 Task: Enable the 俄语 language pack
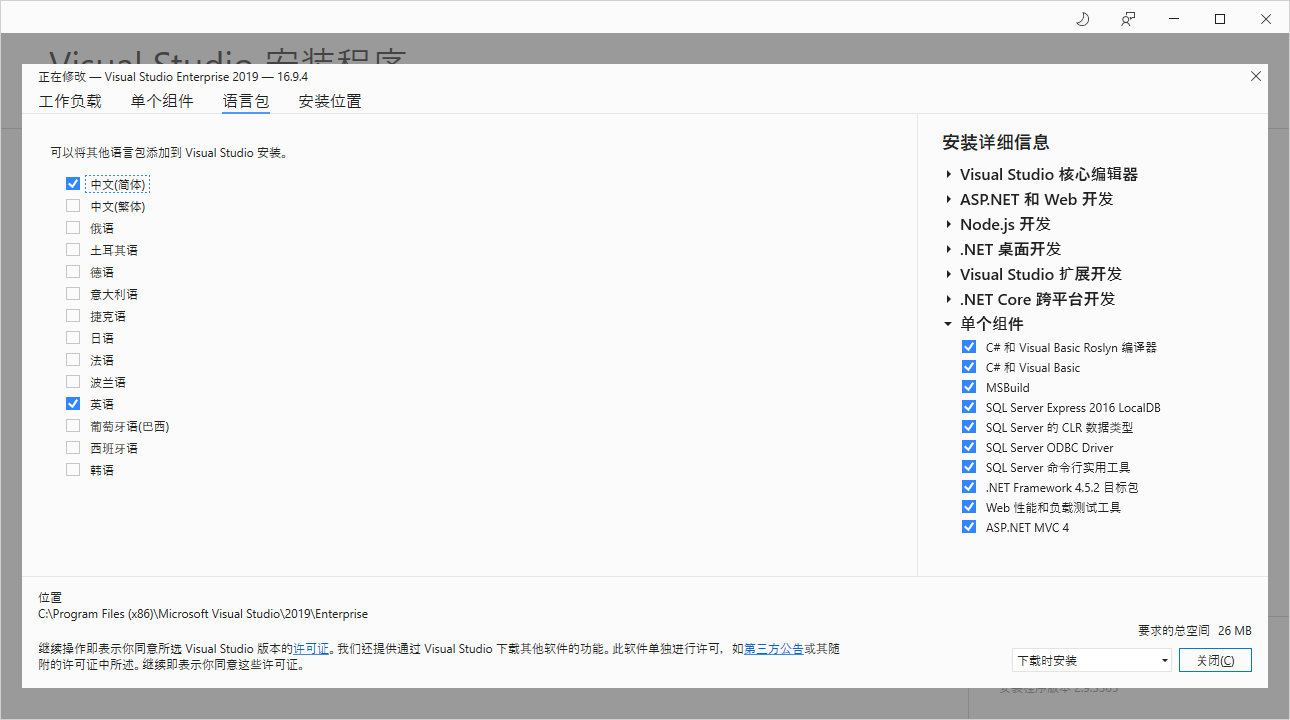73,228
